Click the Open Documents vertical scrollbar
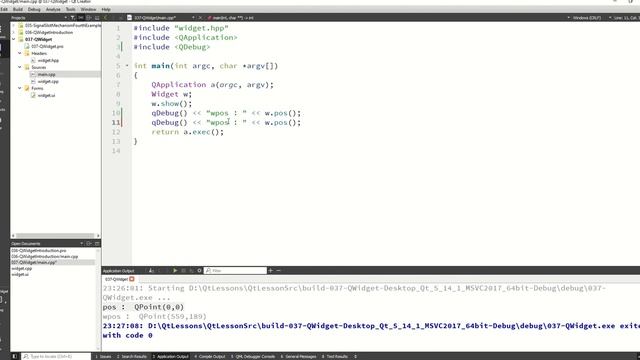Screen dimensions: 640x360 point(98,298)
